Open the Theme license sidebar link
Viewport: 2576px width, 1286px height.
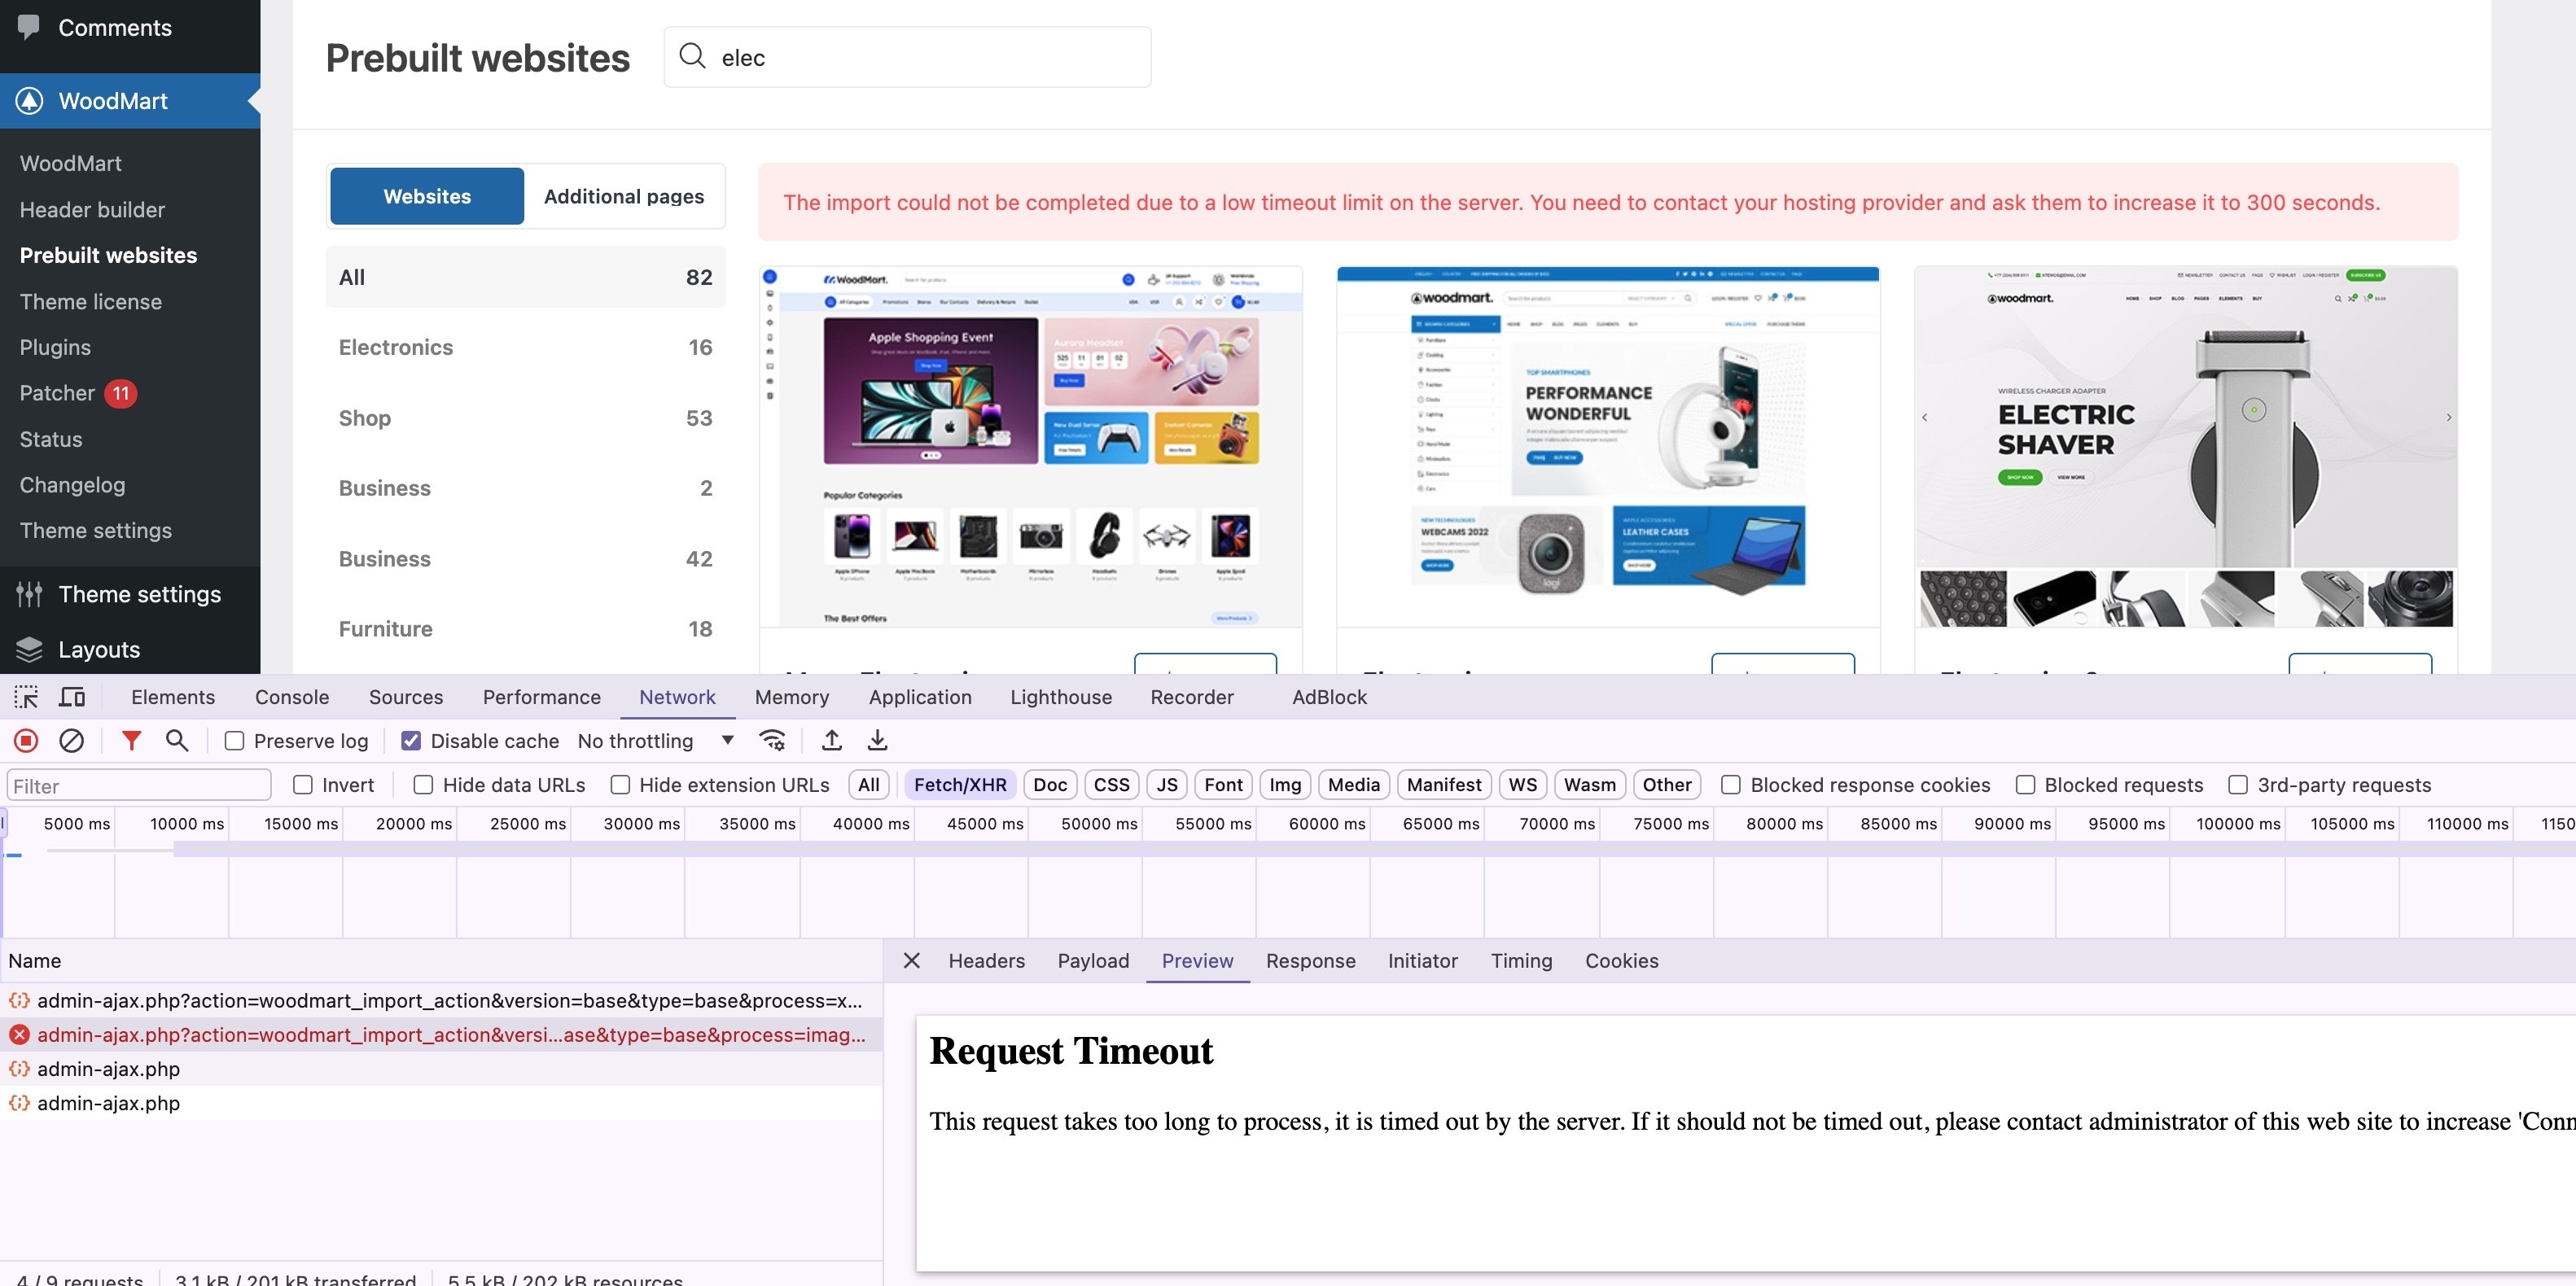90,301
